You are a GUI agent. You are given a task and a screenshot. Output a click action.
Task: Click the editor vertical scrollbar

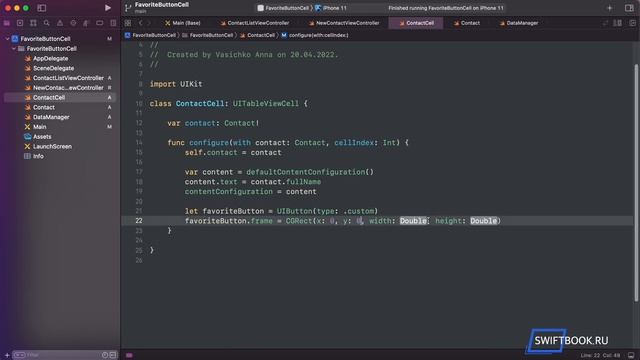[636, 183]
